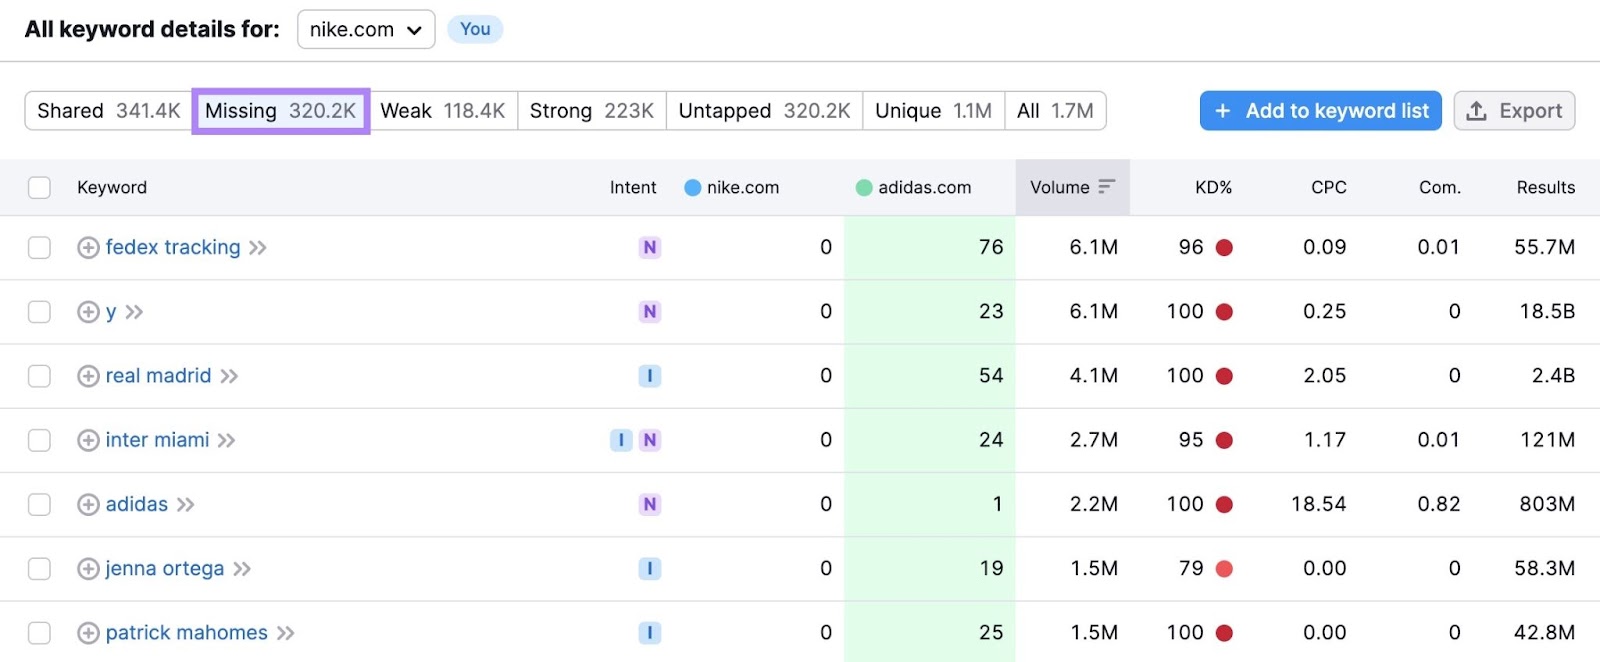This screenshot has height=662, width=1600.
Task: Click the Com. column header
Action: pos(1440,188)
